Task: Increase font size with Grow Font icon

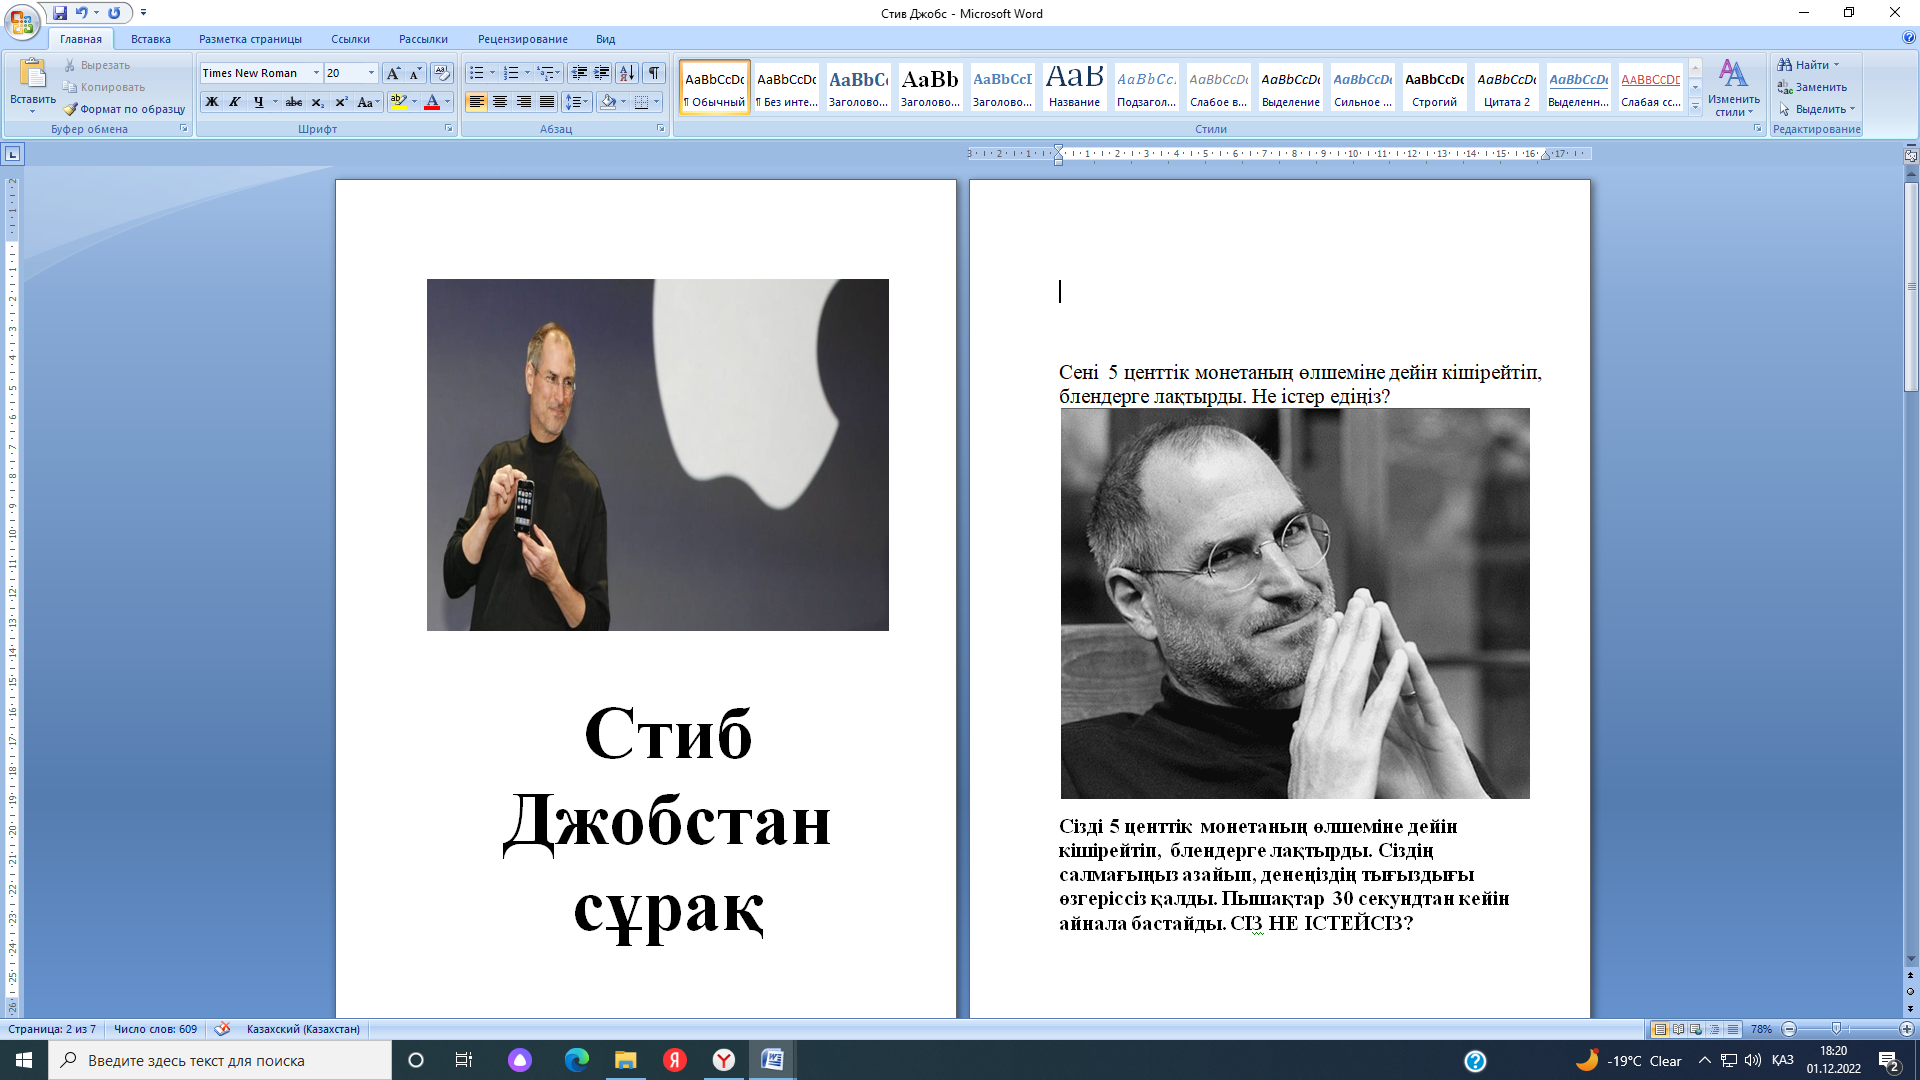Action: 393,73
